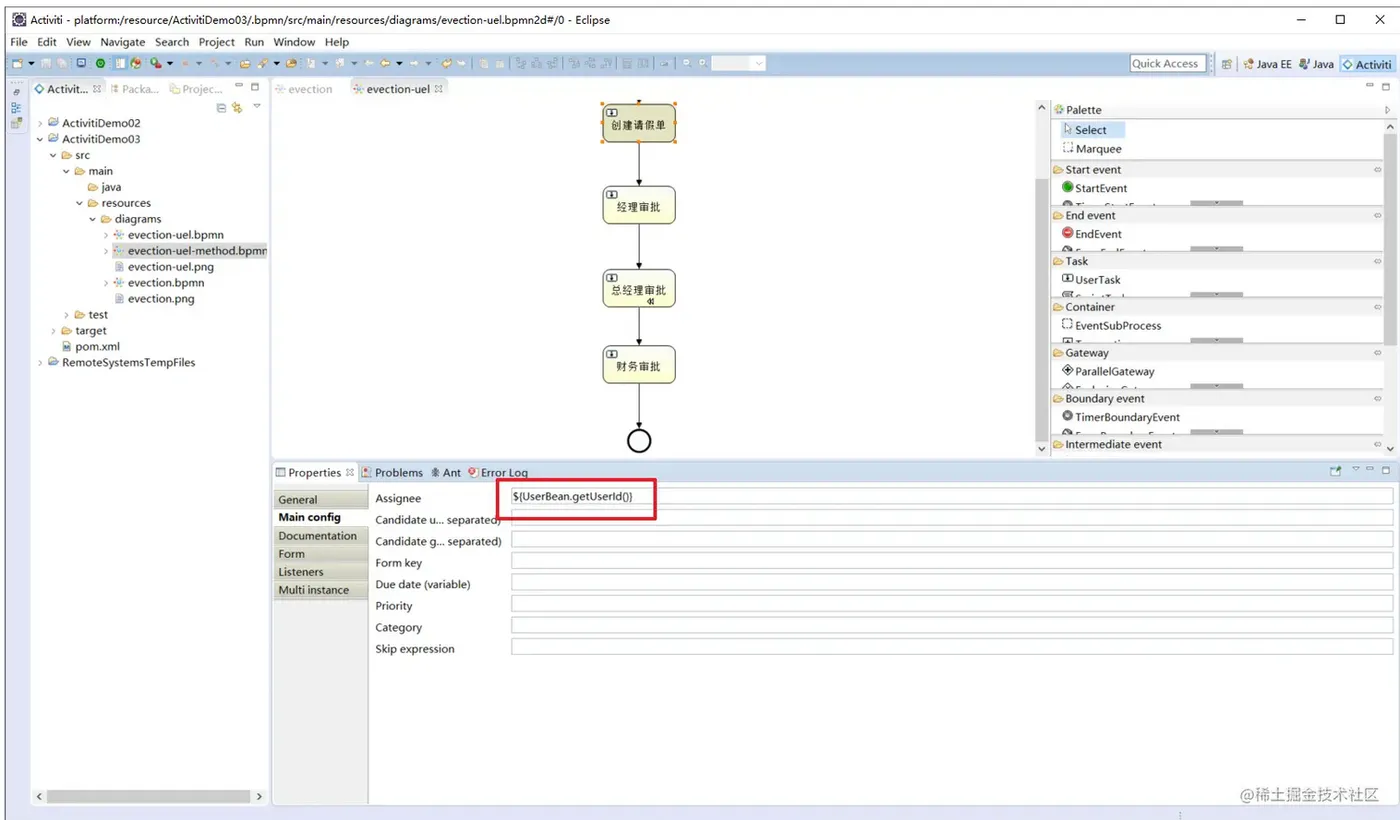Image resolution: width=1400 pixels, height=820 pixels.
Task: Select the 创建请假单 task node
Action: pyautogui.click(x=639, y=123)
